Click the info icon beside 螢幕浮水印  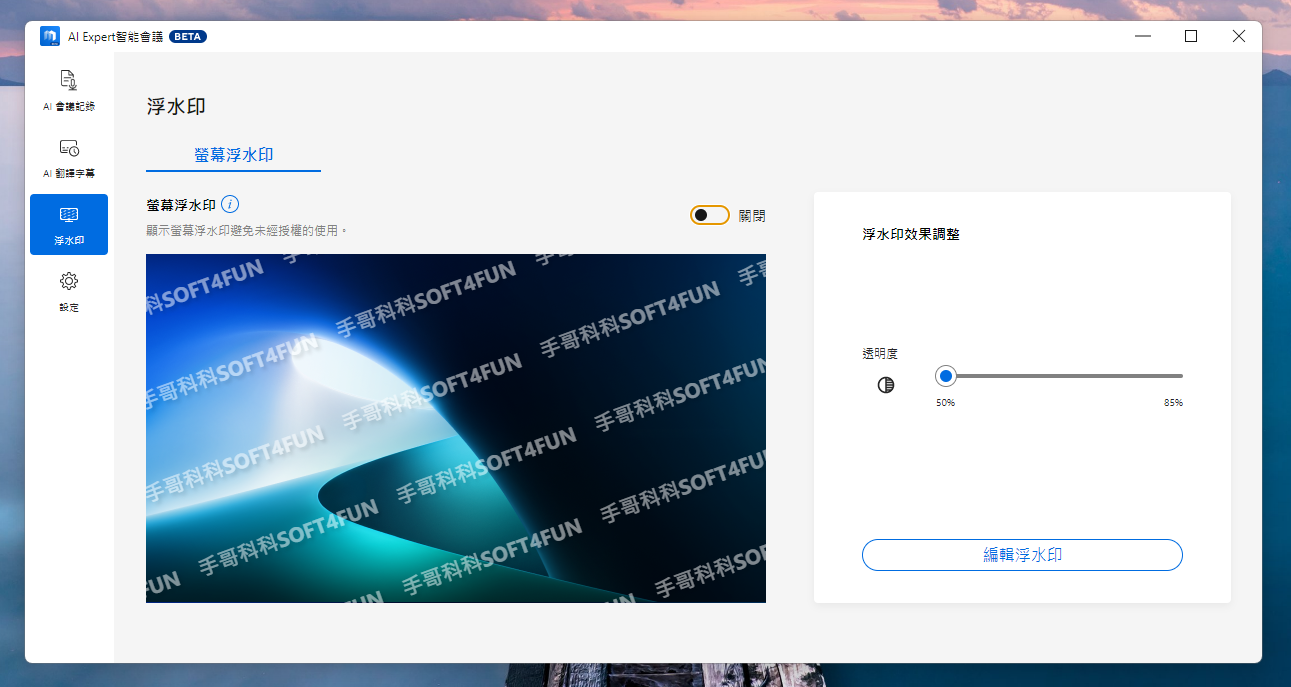[230, 205]
